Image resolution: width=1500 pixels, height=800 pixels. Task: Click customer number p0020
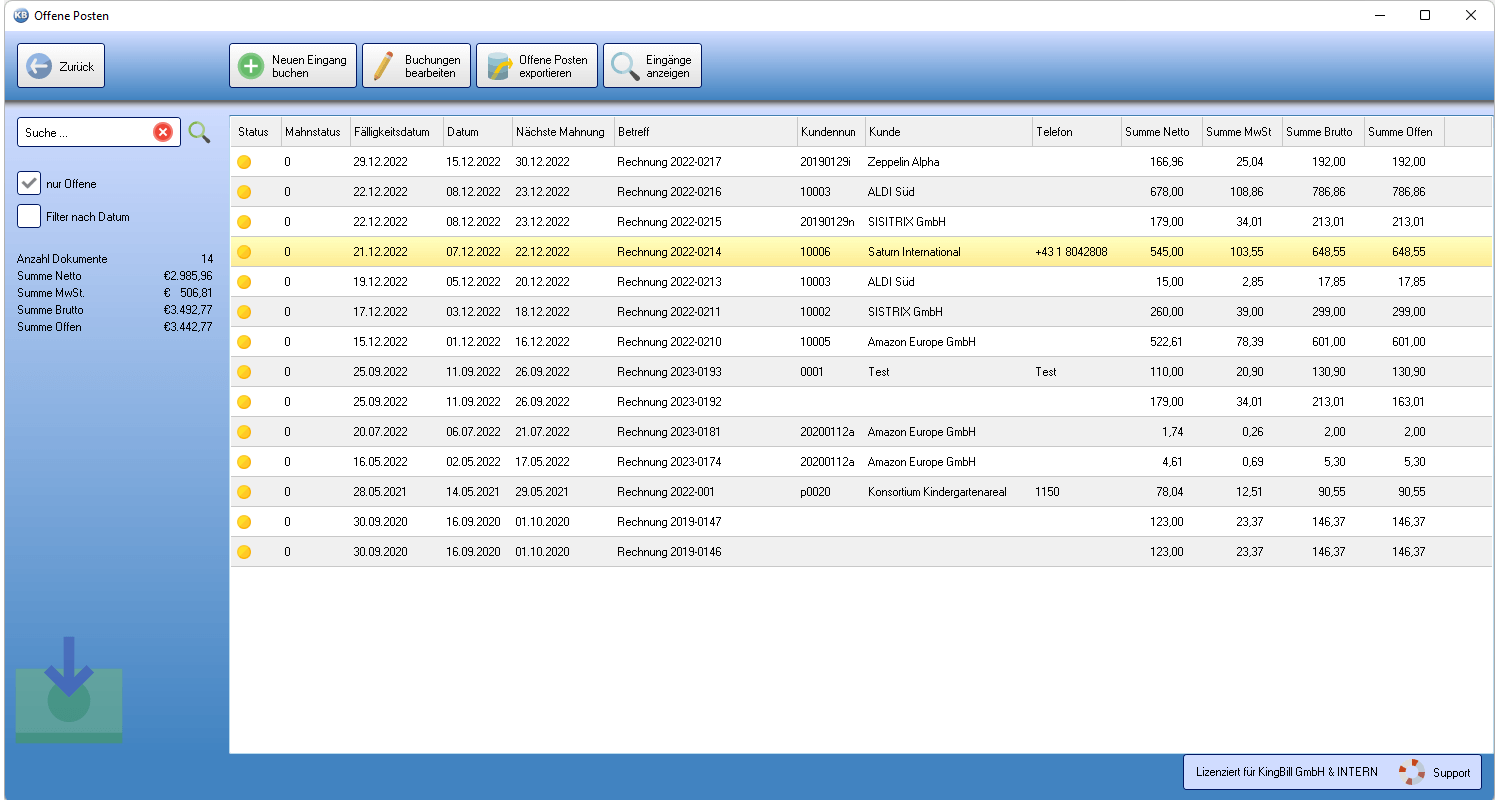point(816,492)
